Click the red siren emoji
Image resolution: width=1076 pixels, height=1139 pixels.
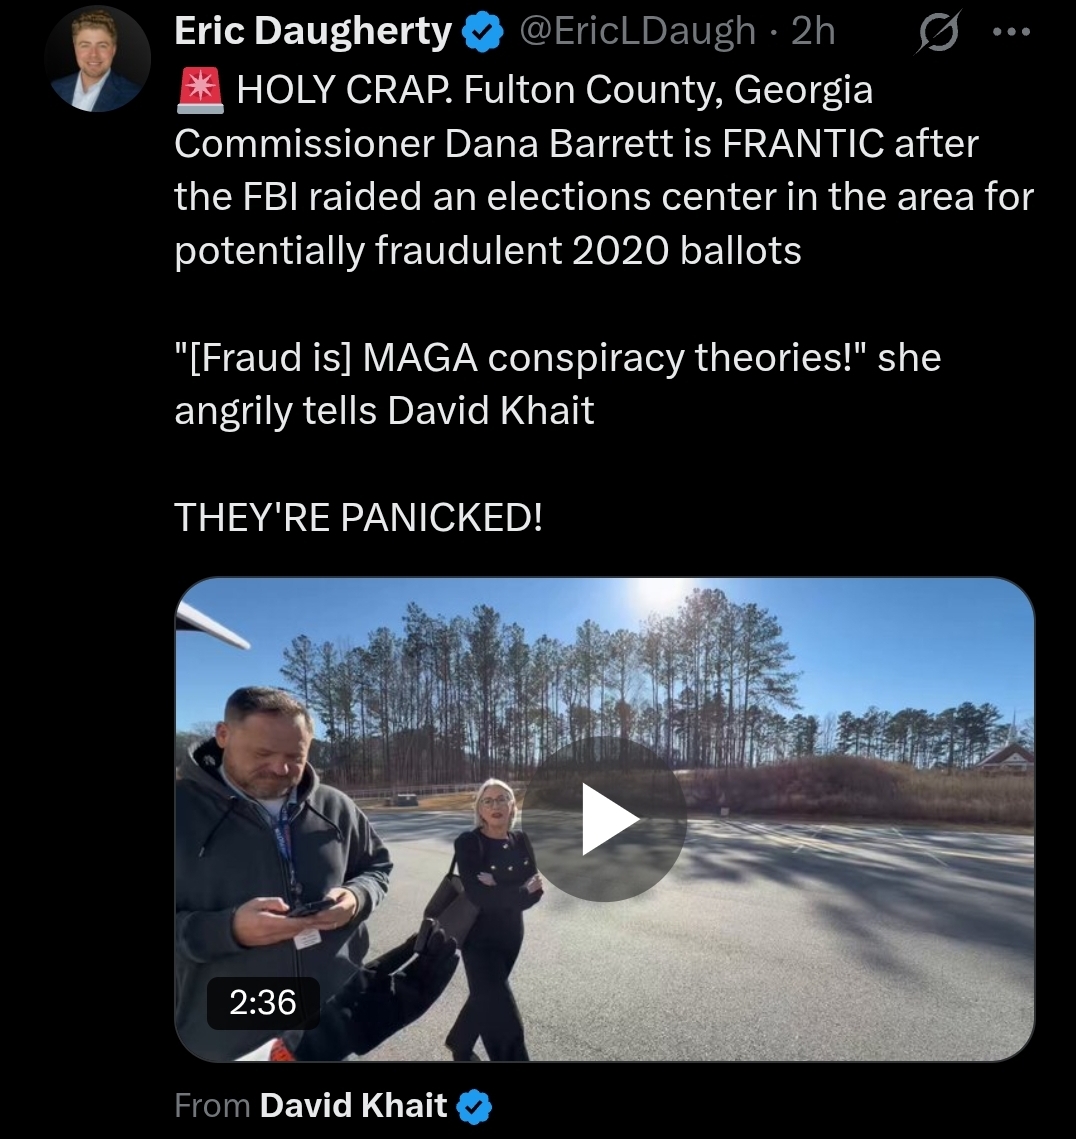pos(201,90)
